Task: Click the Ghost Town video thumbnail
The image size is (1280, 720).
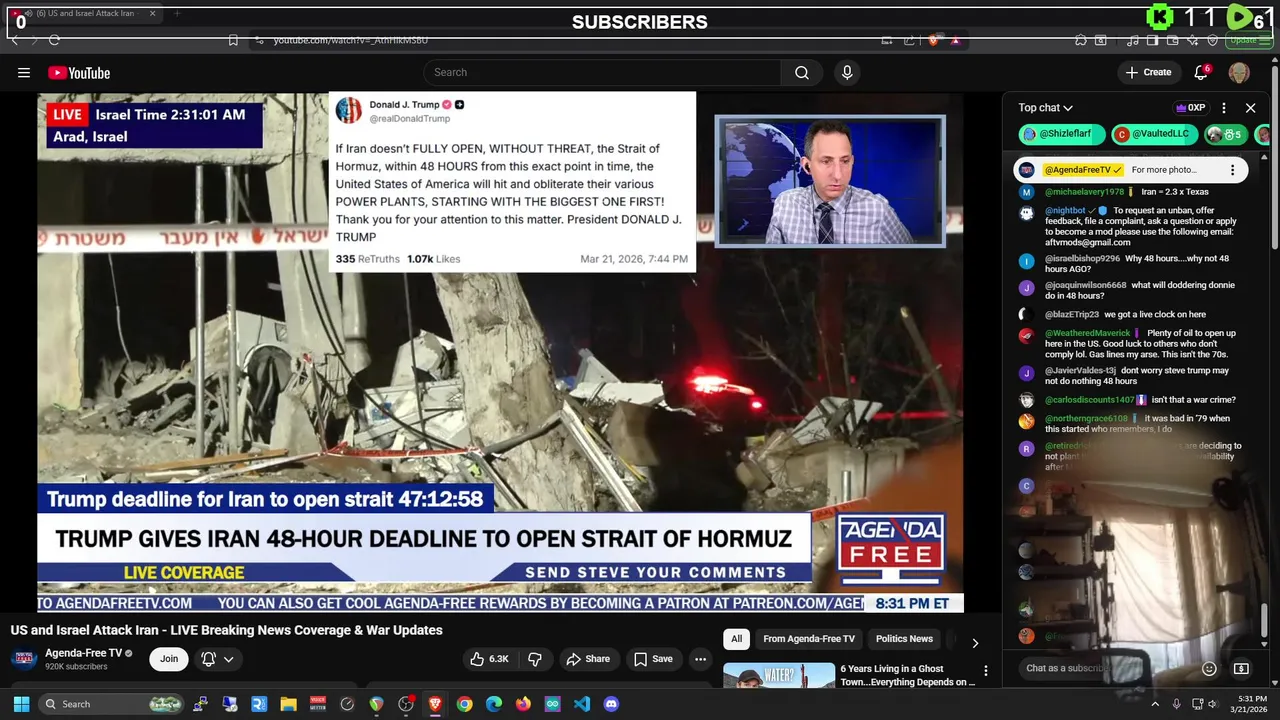Action: (779, 675)
